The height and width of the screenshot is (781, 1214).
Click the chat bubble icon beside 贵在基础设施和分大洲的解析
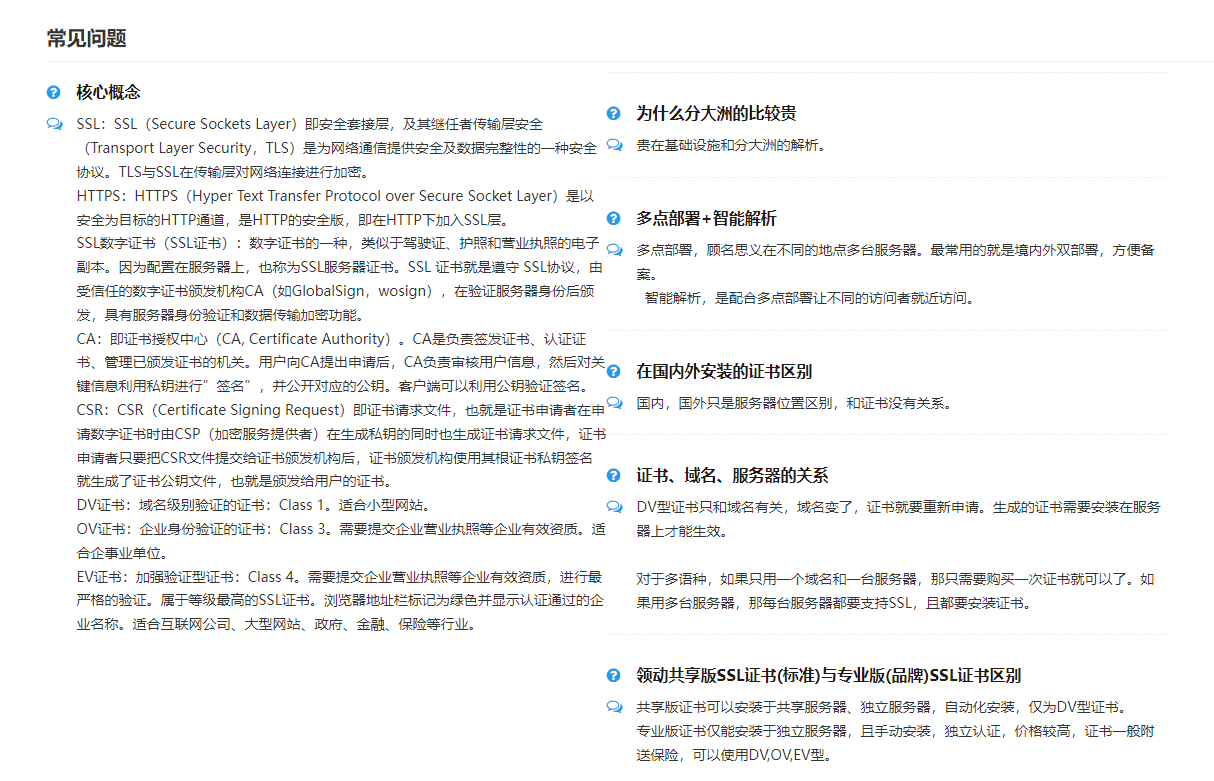pyautogui.click(x=614, y=145)
